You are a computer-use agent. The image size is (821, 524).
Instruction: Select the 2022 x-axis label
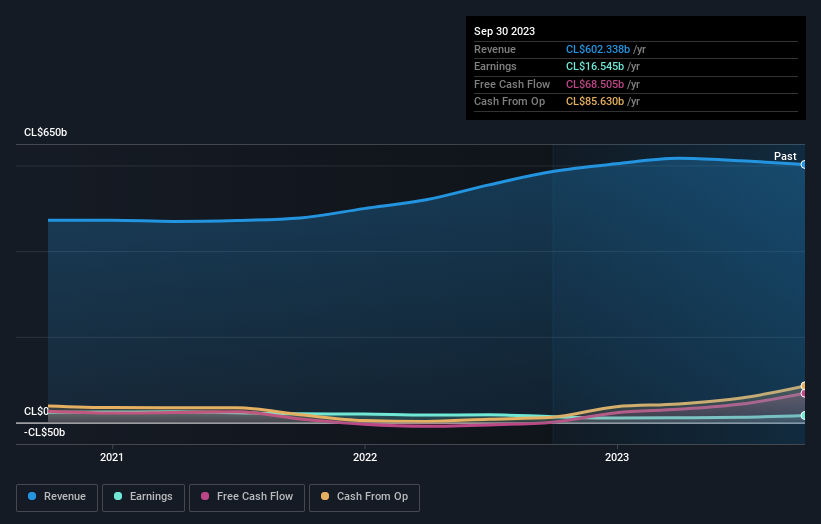coord(365,457)
